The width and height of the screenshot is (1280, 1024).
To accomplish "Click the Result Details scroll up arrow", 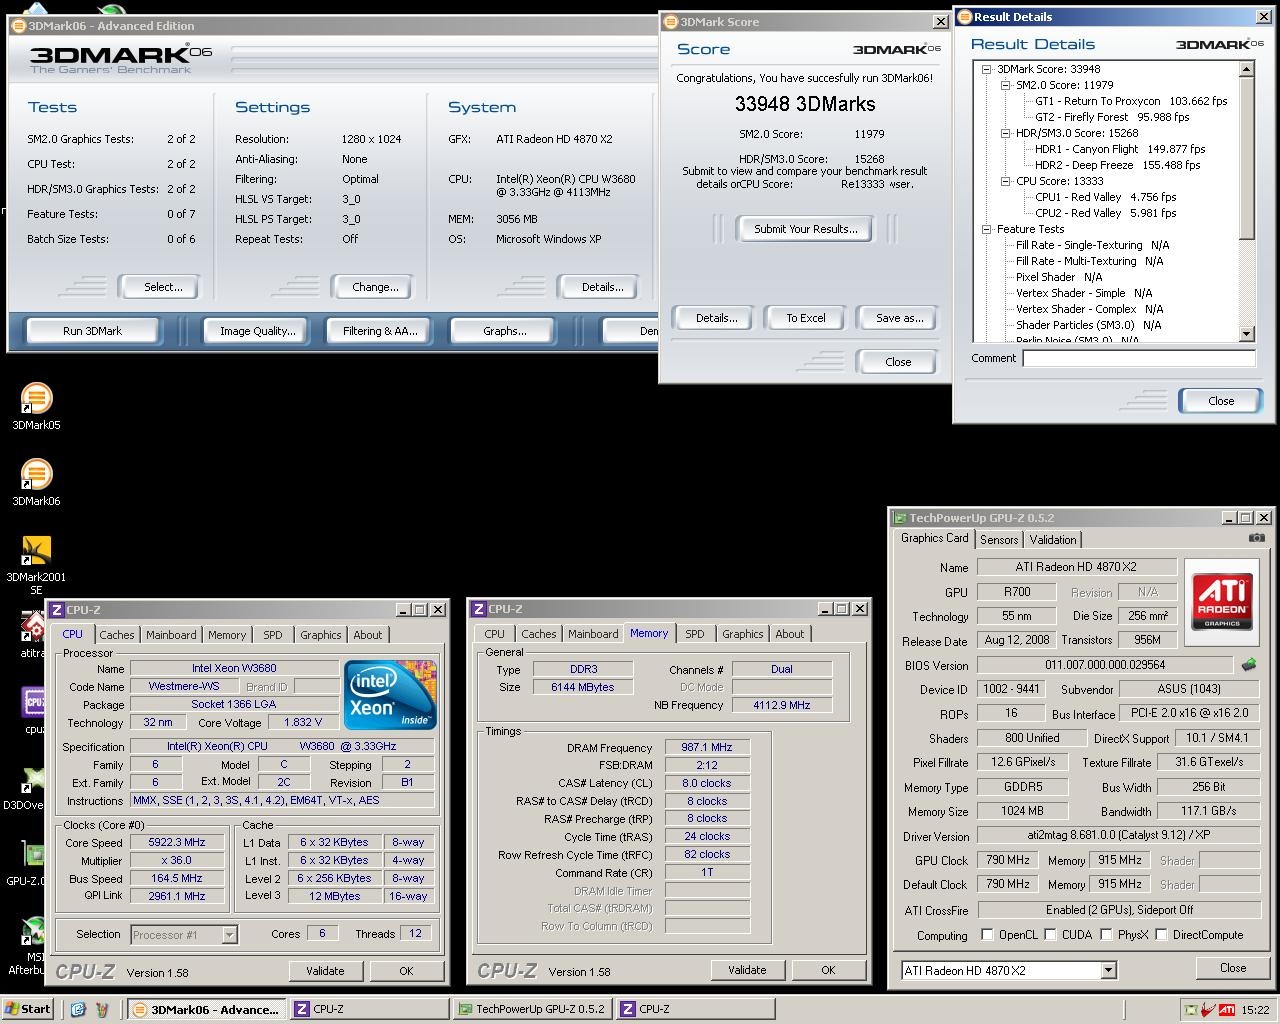I will coord(1246,70).
